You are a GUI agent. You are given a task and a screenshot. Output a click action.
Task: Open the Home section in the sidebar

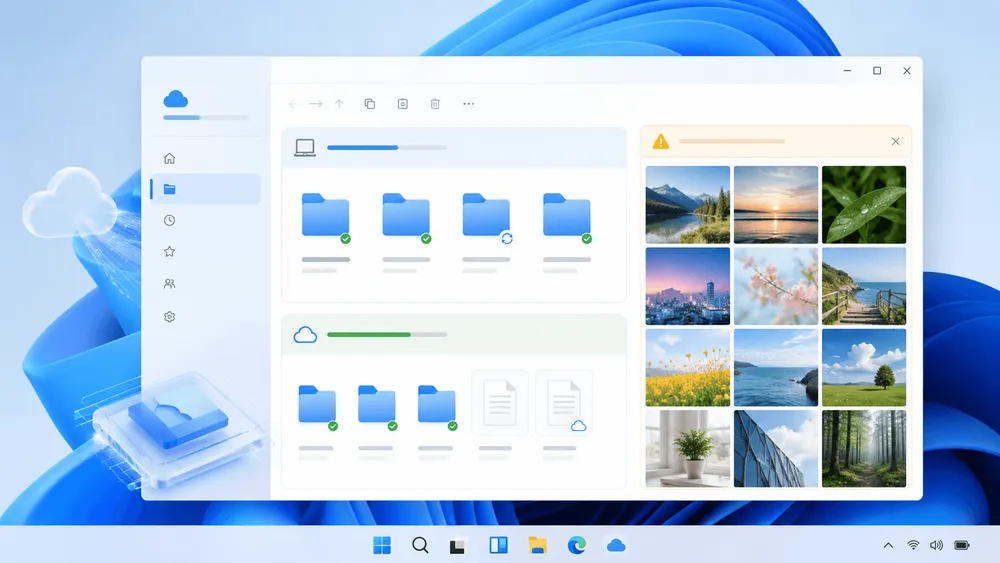169,158
